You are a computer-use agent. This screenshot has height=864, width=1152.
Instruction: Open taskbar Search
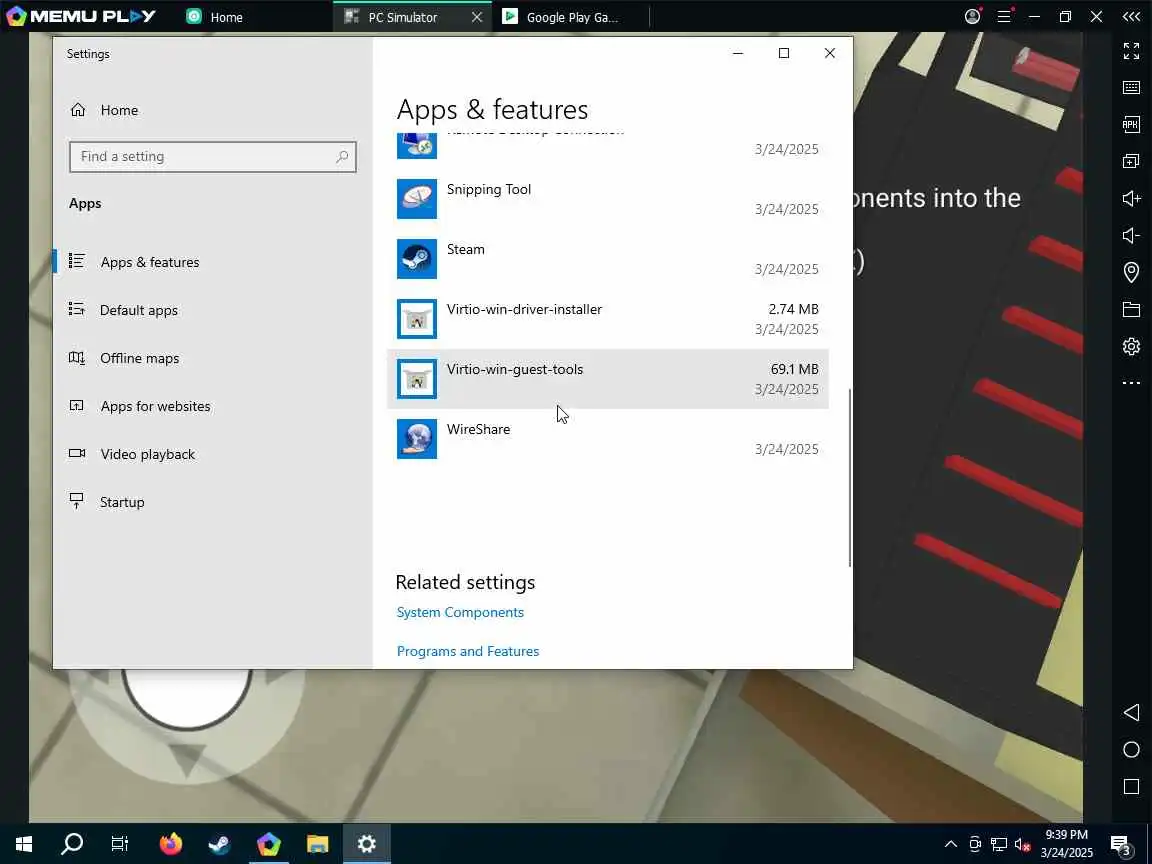click(x=71, y=843)
